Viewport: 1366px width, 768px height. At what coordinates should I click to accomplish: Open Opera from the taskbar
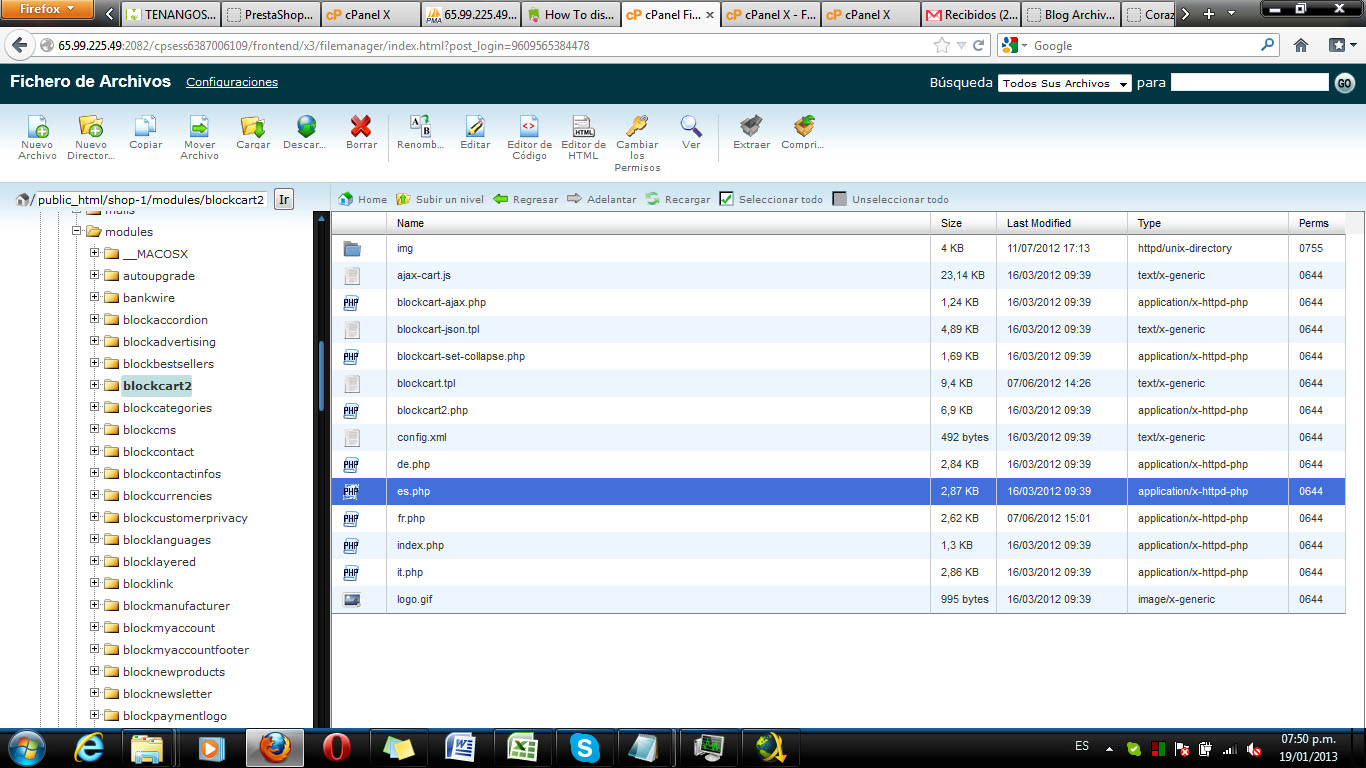[x=336, y=747]
